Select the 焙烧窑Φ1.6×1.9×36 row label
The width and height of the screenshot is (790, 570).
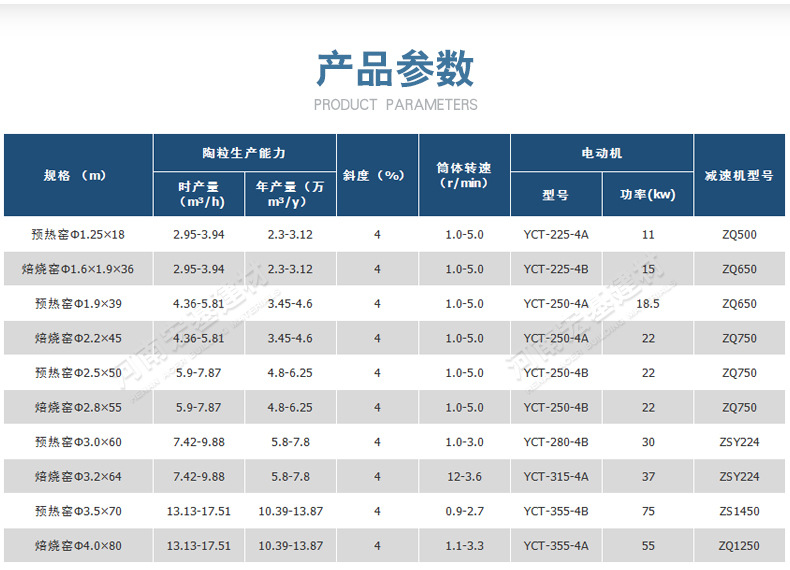(x=78, y=269)
